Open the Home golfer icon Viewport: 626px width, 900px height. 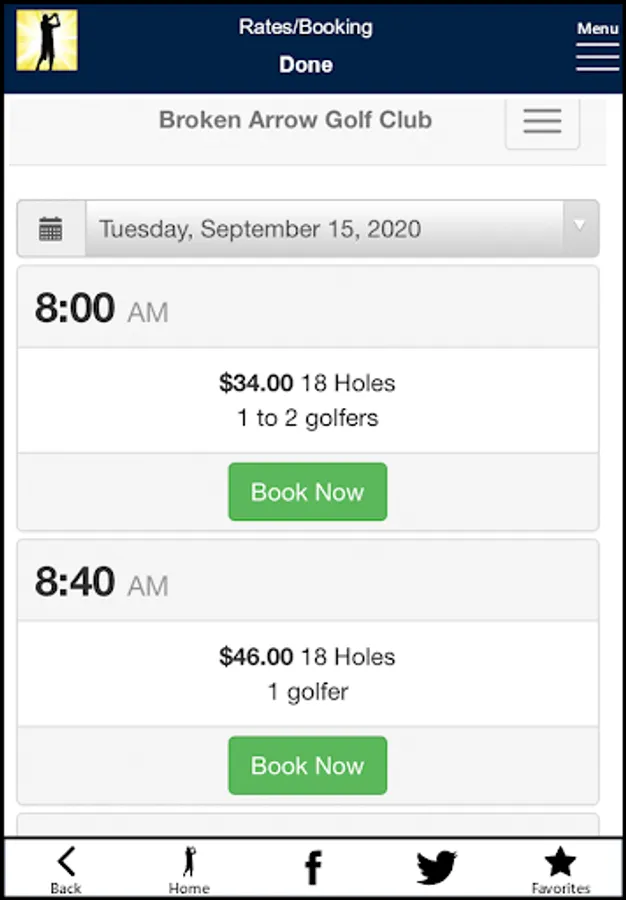[189, 868]
